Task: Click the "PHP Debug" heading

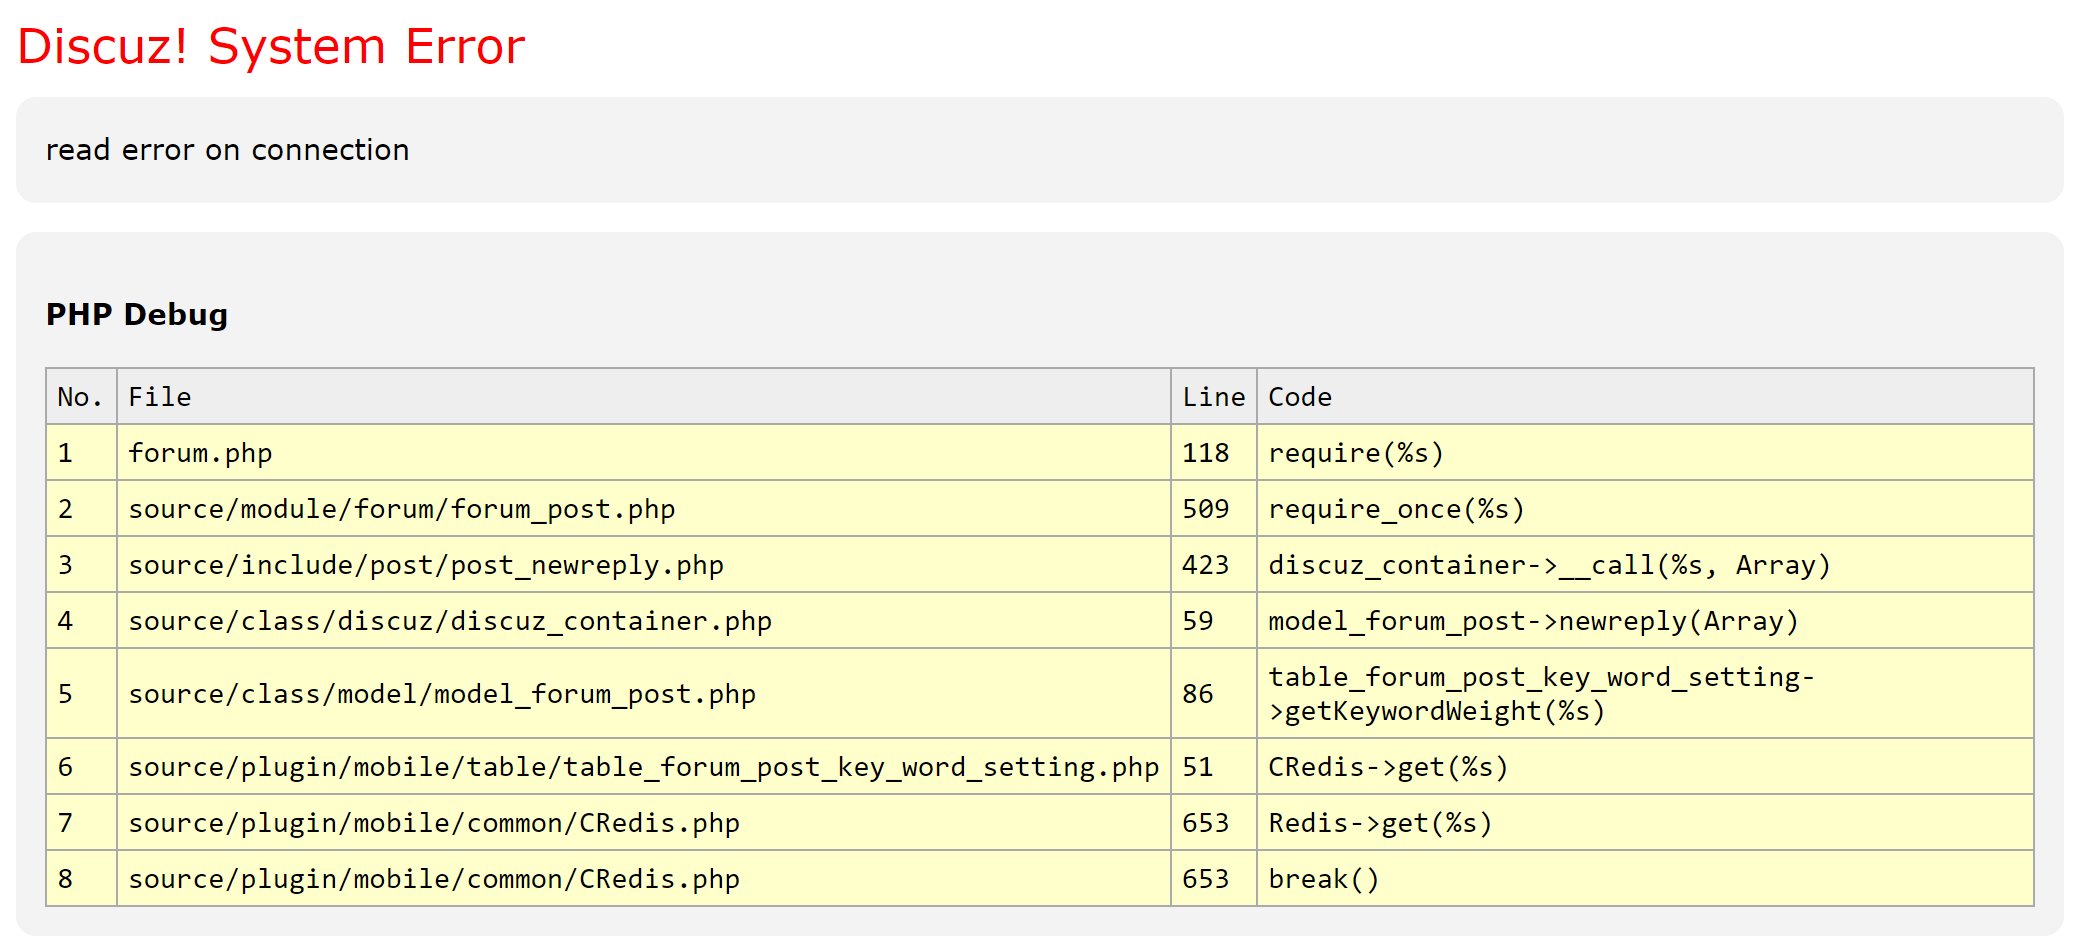Action: pyautogui.click(x=137, y=314)
